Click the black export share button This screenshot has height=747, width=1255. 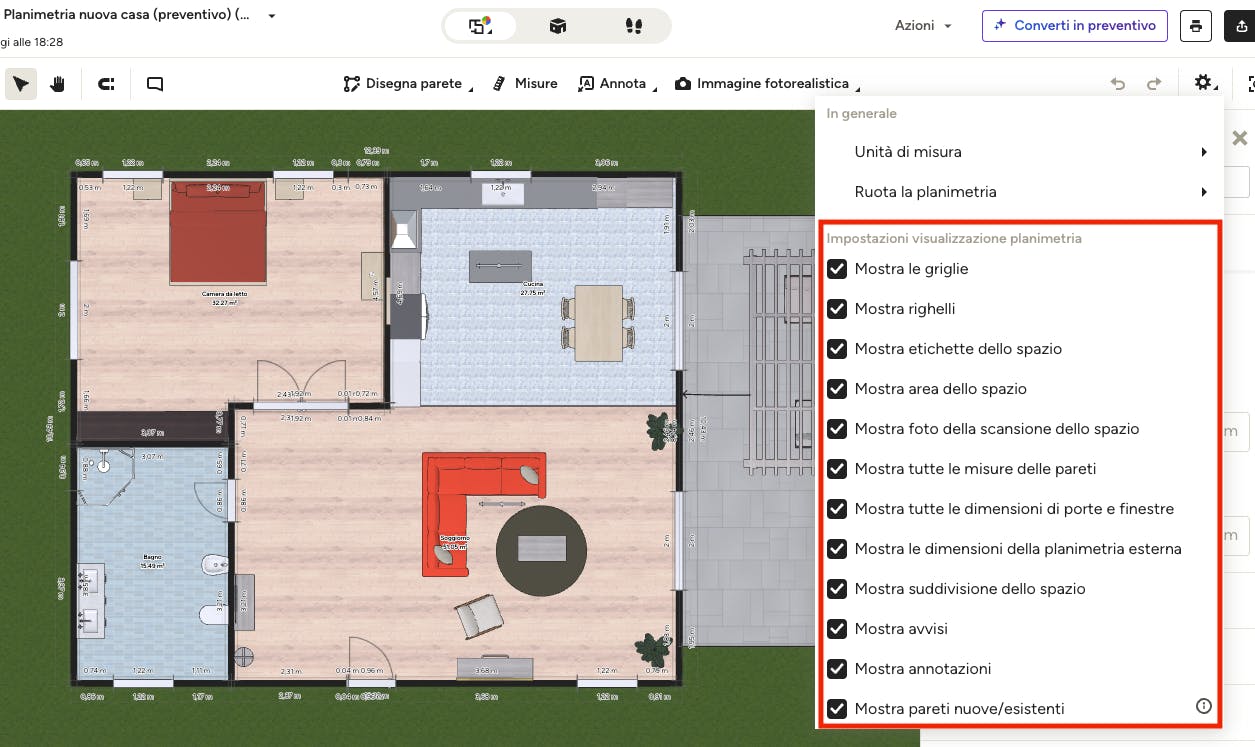pyautogui.click(x=1240, y=26)
